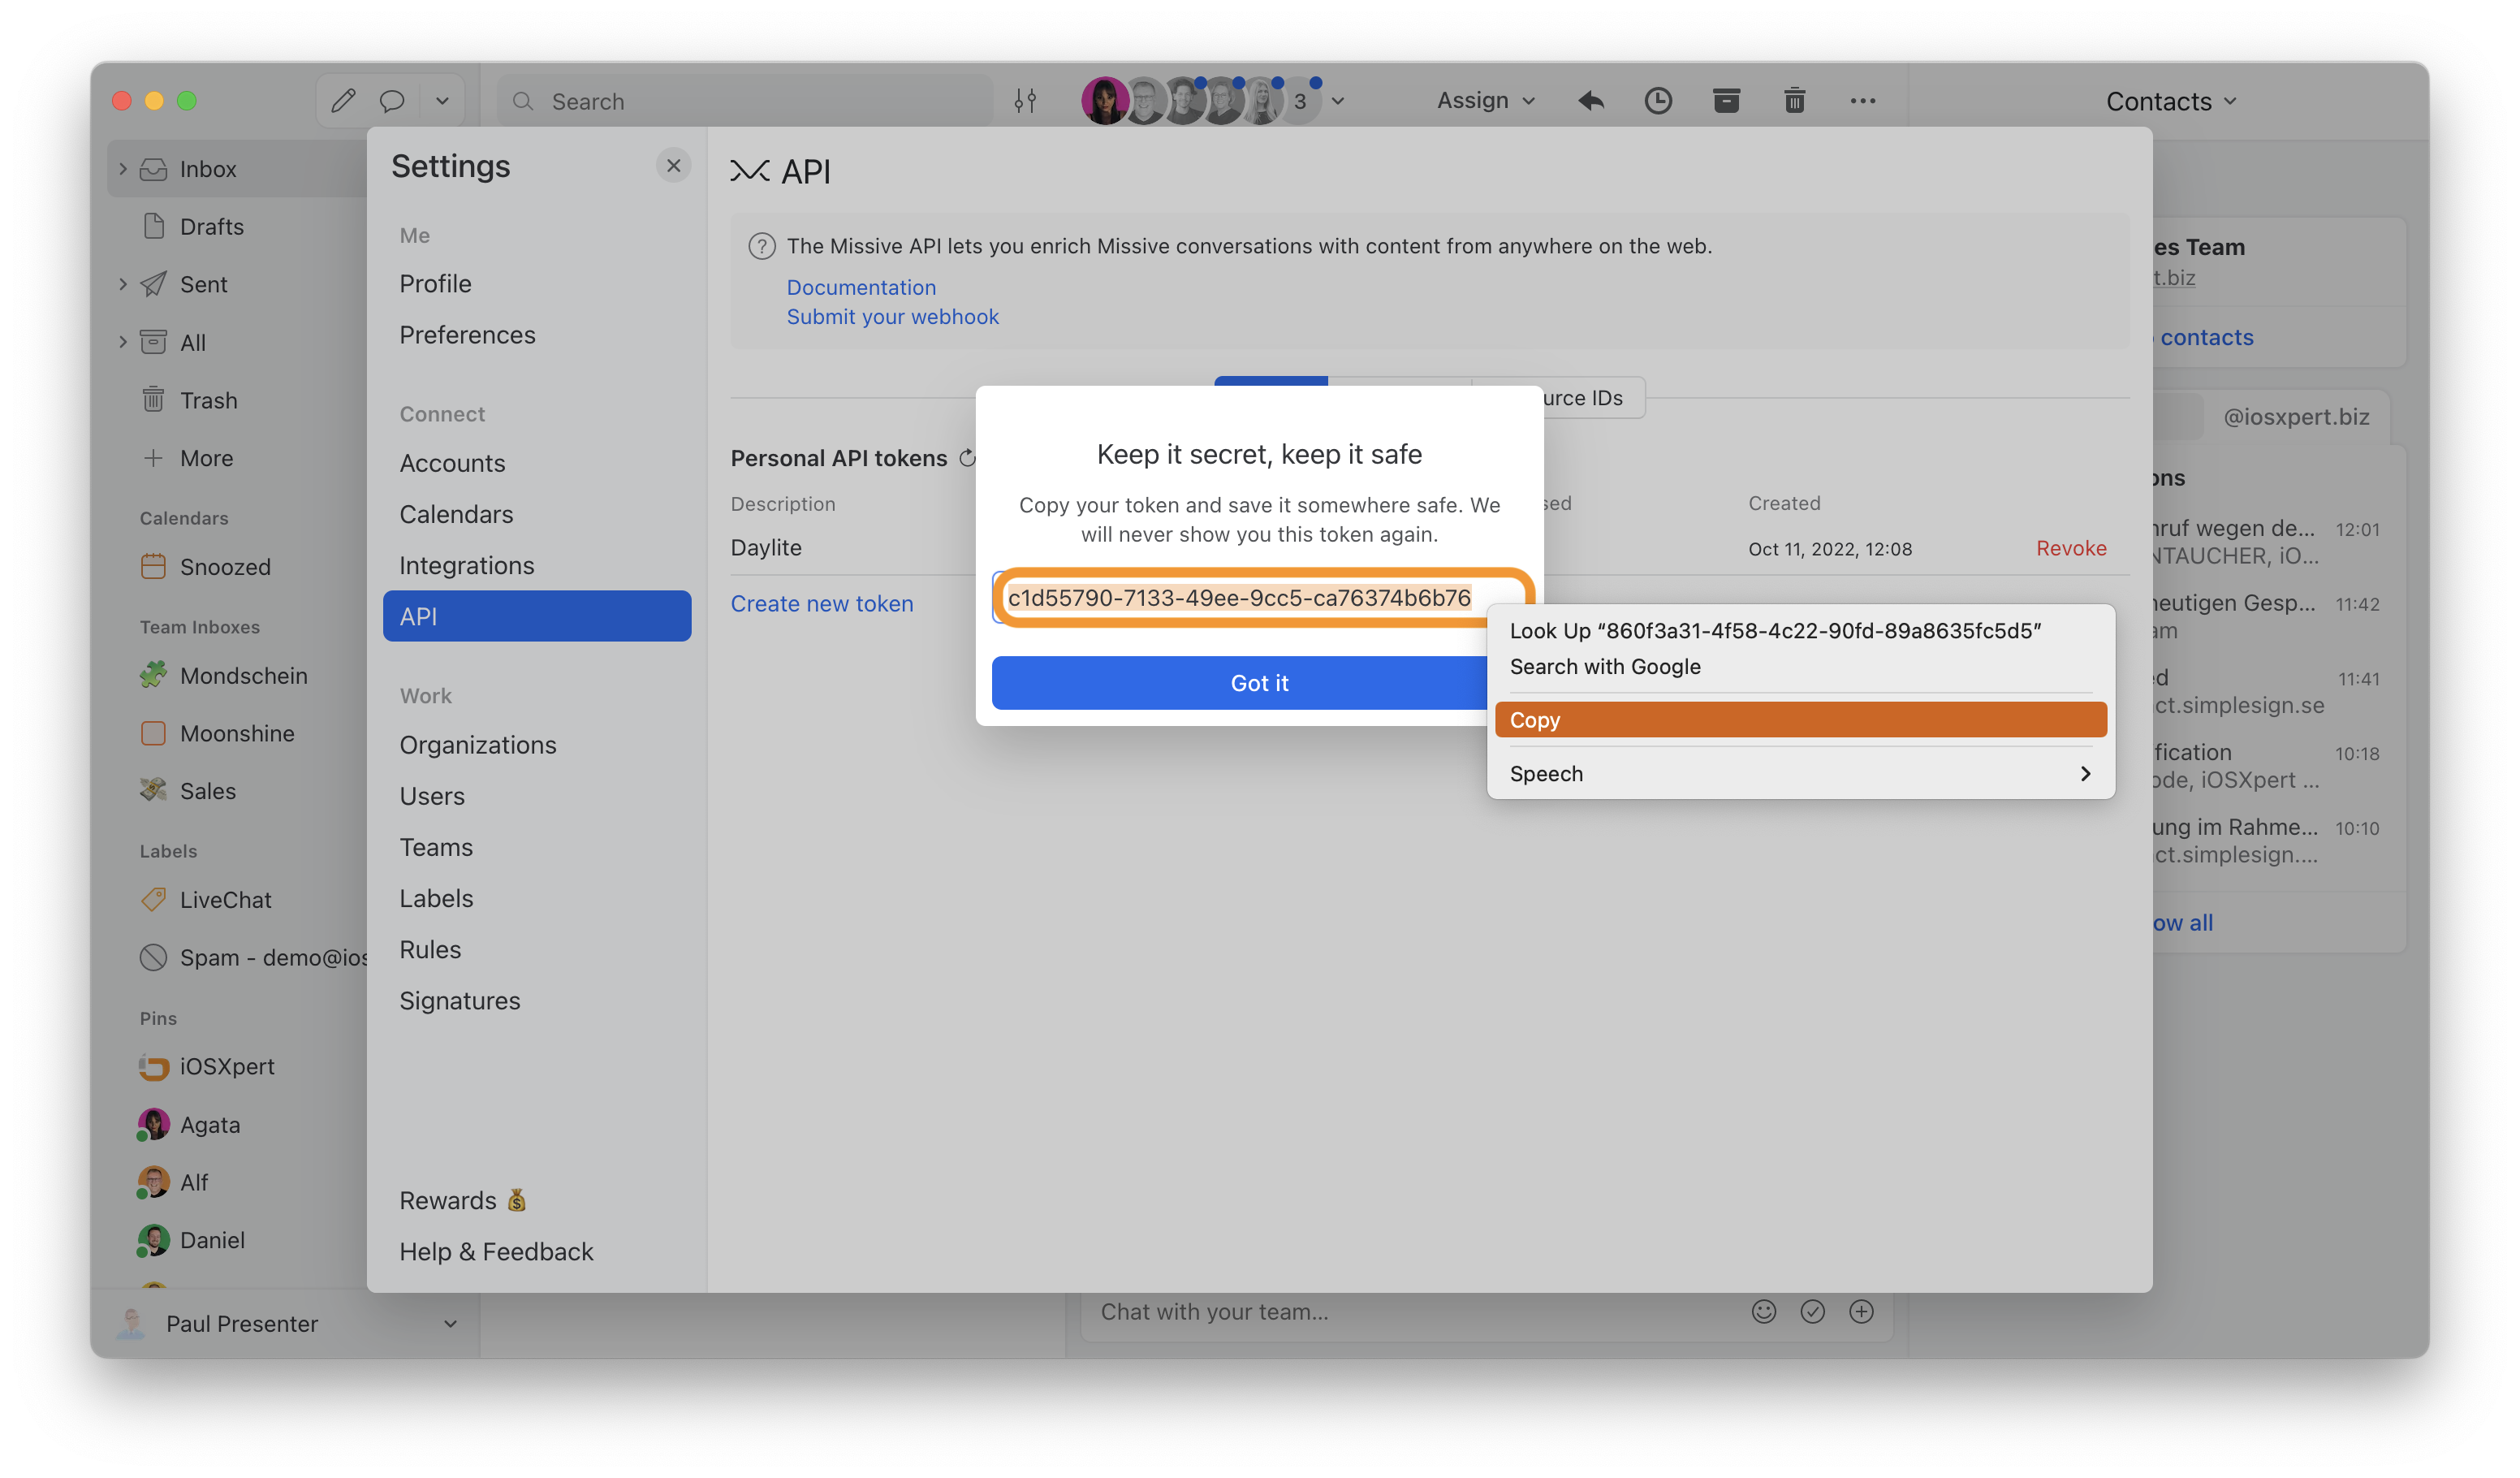Click the generated token text field

click(x=1262, y=597)
